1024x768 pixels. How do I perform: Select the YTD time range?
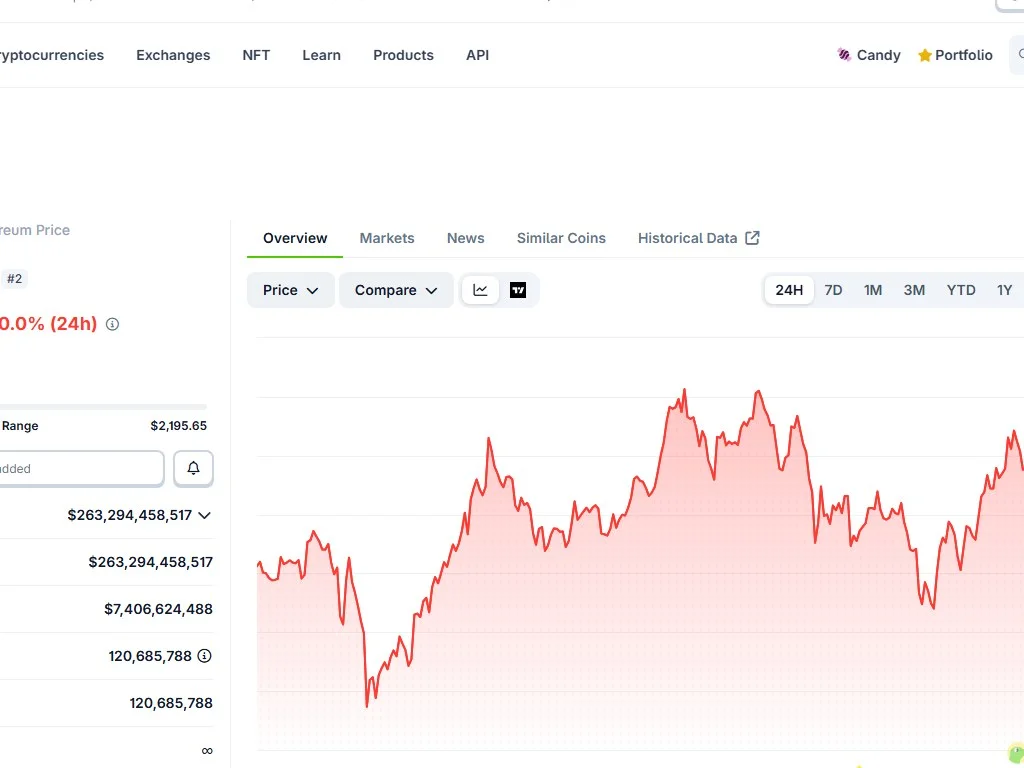pyautogui.click(x=961, y=290)
